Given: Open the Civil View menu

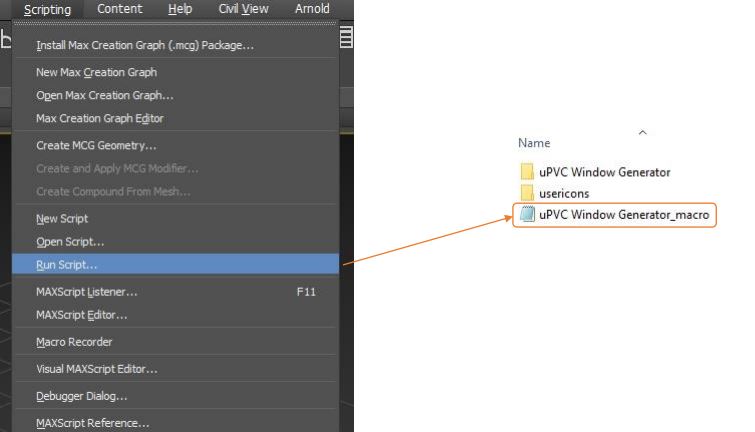Looking at the screenshot, I should pyautogui.click(x=243, y=9).
